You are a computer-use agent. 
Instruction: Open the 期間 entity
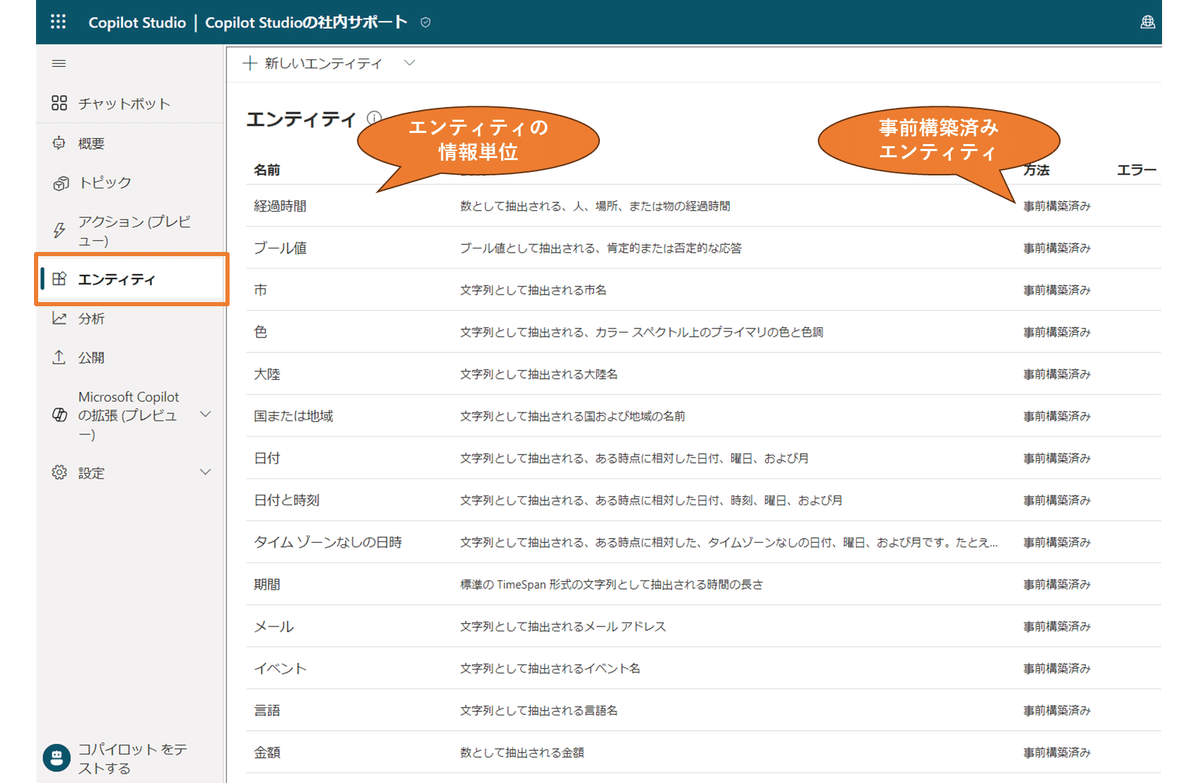267,584
